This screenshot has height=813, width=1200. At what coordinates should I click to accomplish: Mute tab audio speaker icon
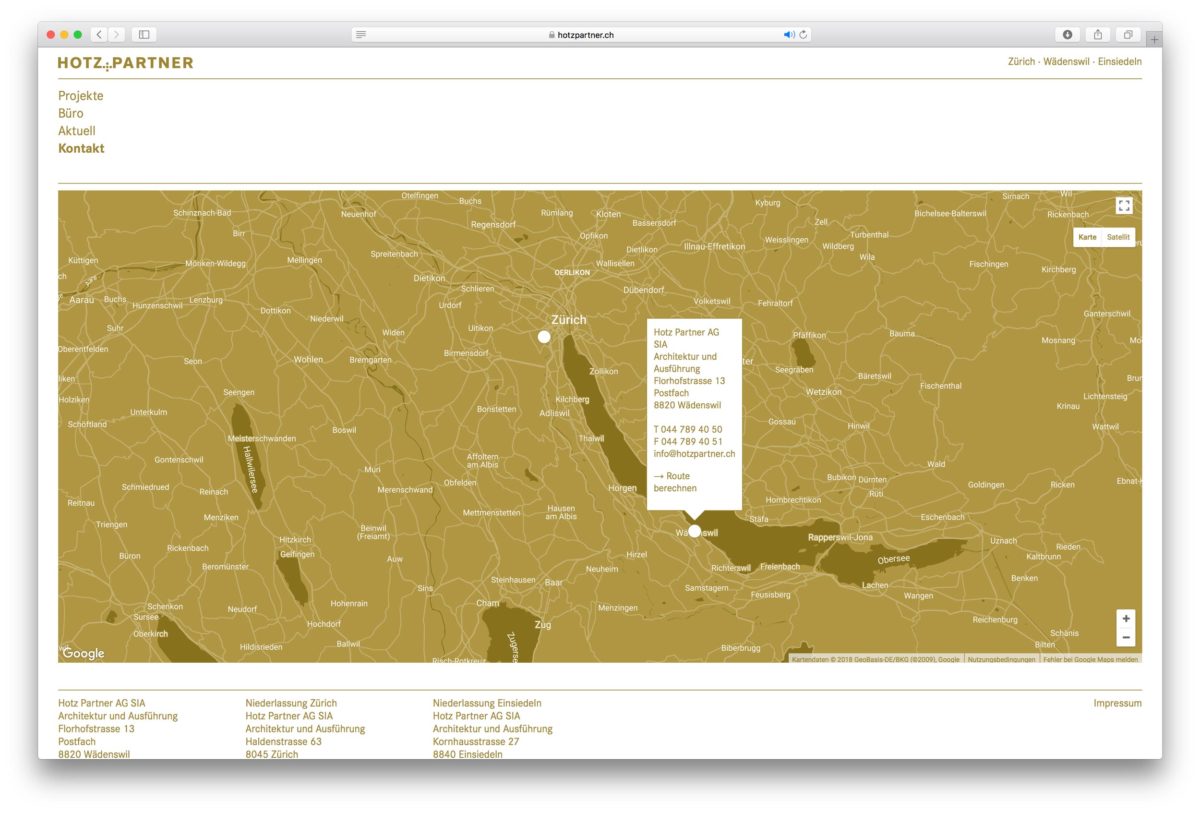pos(789,35)
